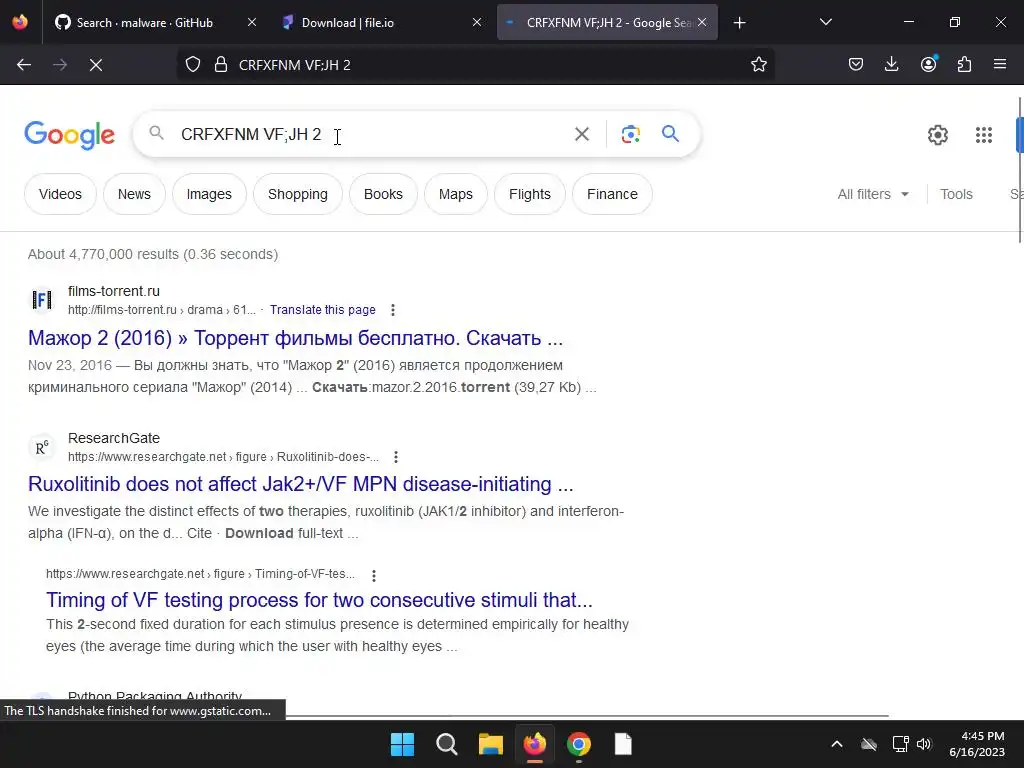Click the page vertical scrollbar
This screenshot has height=768, width=1024.
tap(1019, 170)
